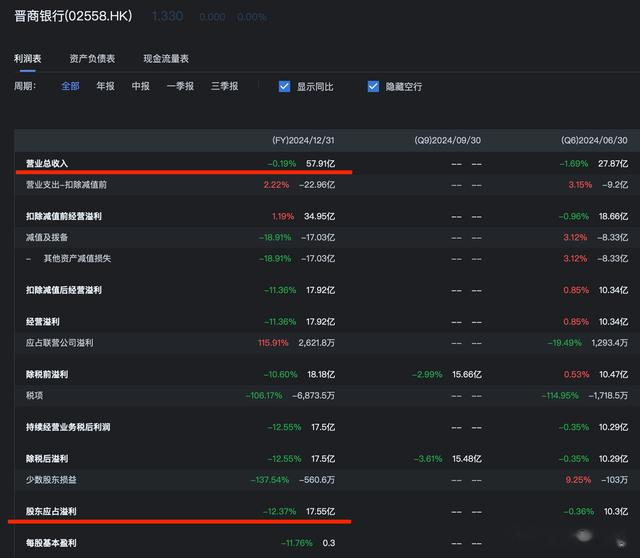Toggle the 隐藏空行 checkbox
The width and height of the screenshot is (640, 558).
[374, 86]
